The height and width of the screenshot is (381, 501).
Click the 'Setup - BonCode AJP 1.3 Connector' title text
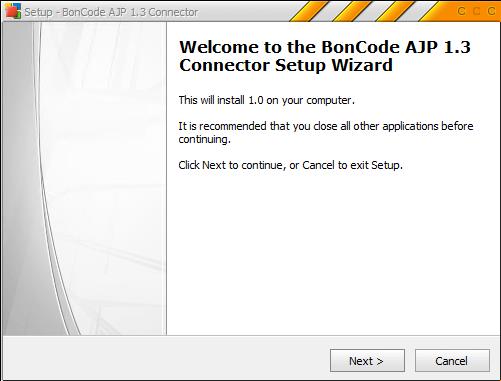(x=111, y=12)
